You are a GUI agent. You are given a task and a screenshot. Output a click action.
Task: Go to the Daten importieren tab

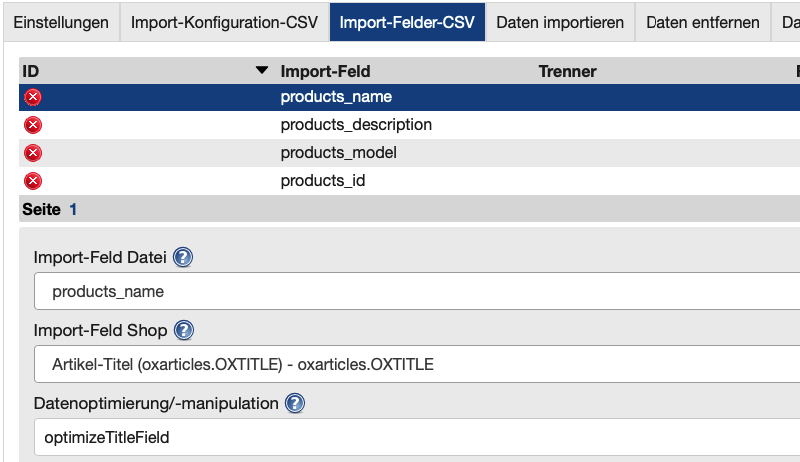(560, 22)
